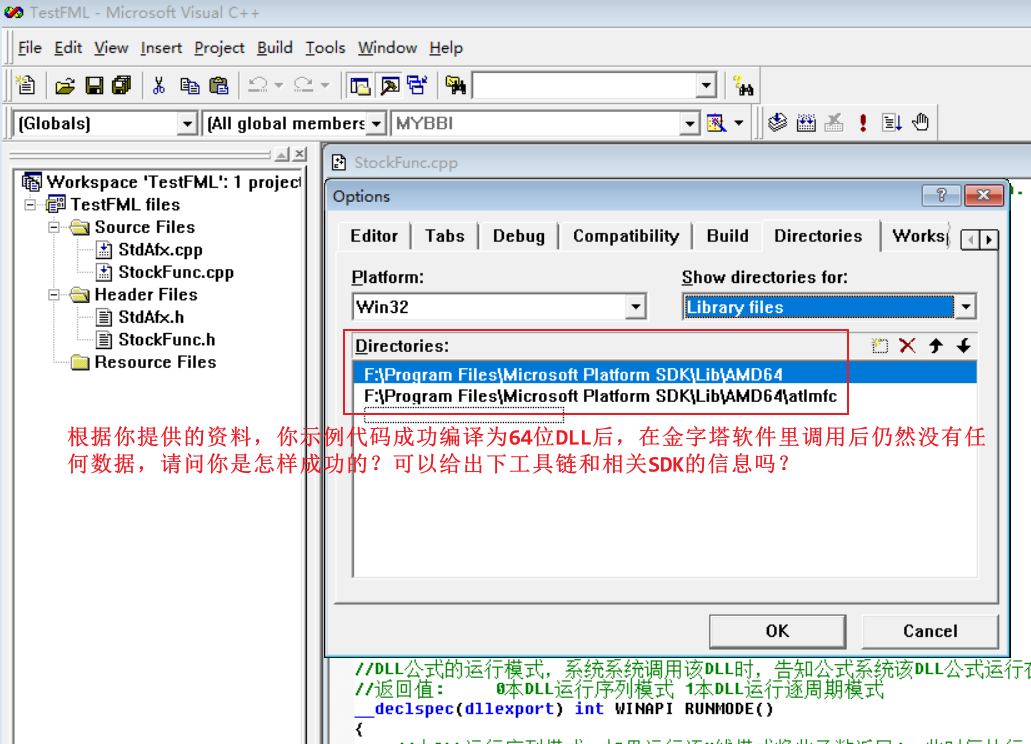The height and width of the screenshot is (744, 1031).
Task: Click the Build toolbar icon
Action: pyautogui.click(x=805, y=123)
